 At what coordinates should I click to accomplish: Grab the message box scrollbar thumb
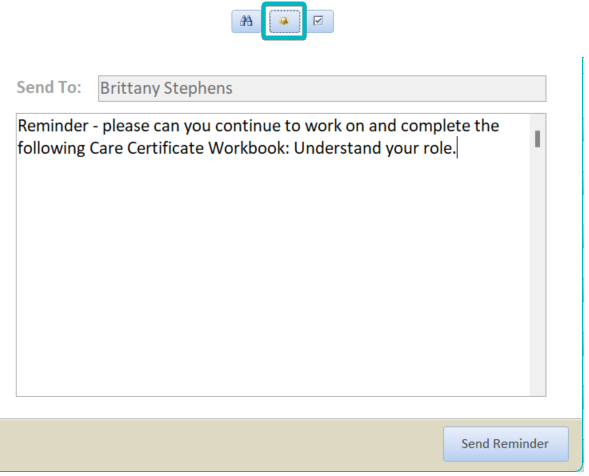pos(538,139)
